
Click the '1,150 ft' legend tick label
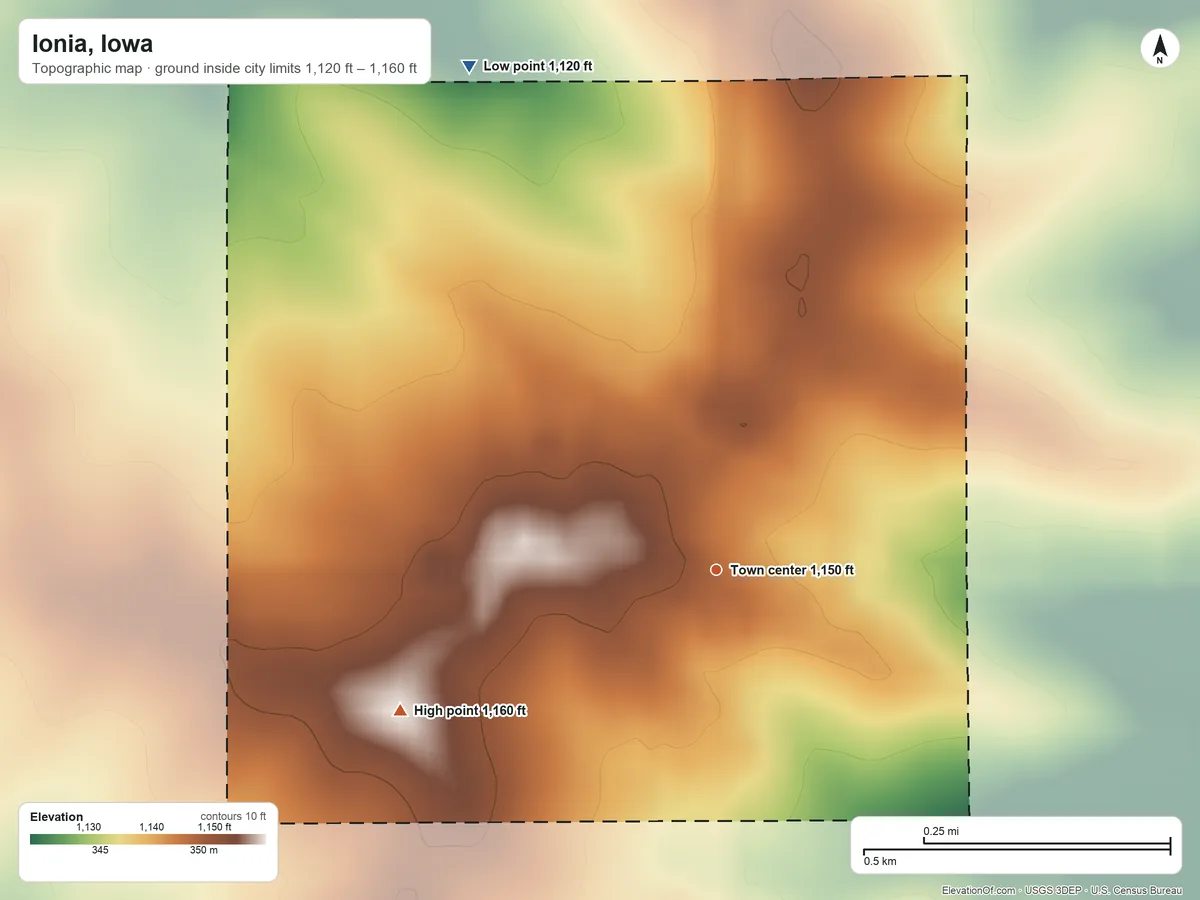coord(214,827)
